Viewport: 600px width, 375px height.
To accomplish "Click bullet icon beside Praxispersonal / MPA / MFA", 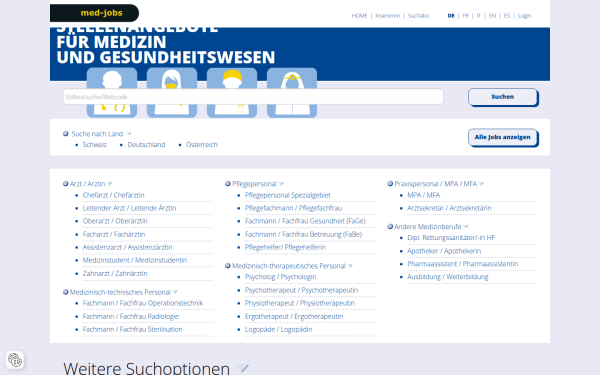I will click(x=390, y=184).
